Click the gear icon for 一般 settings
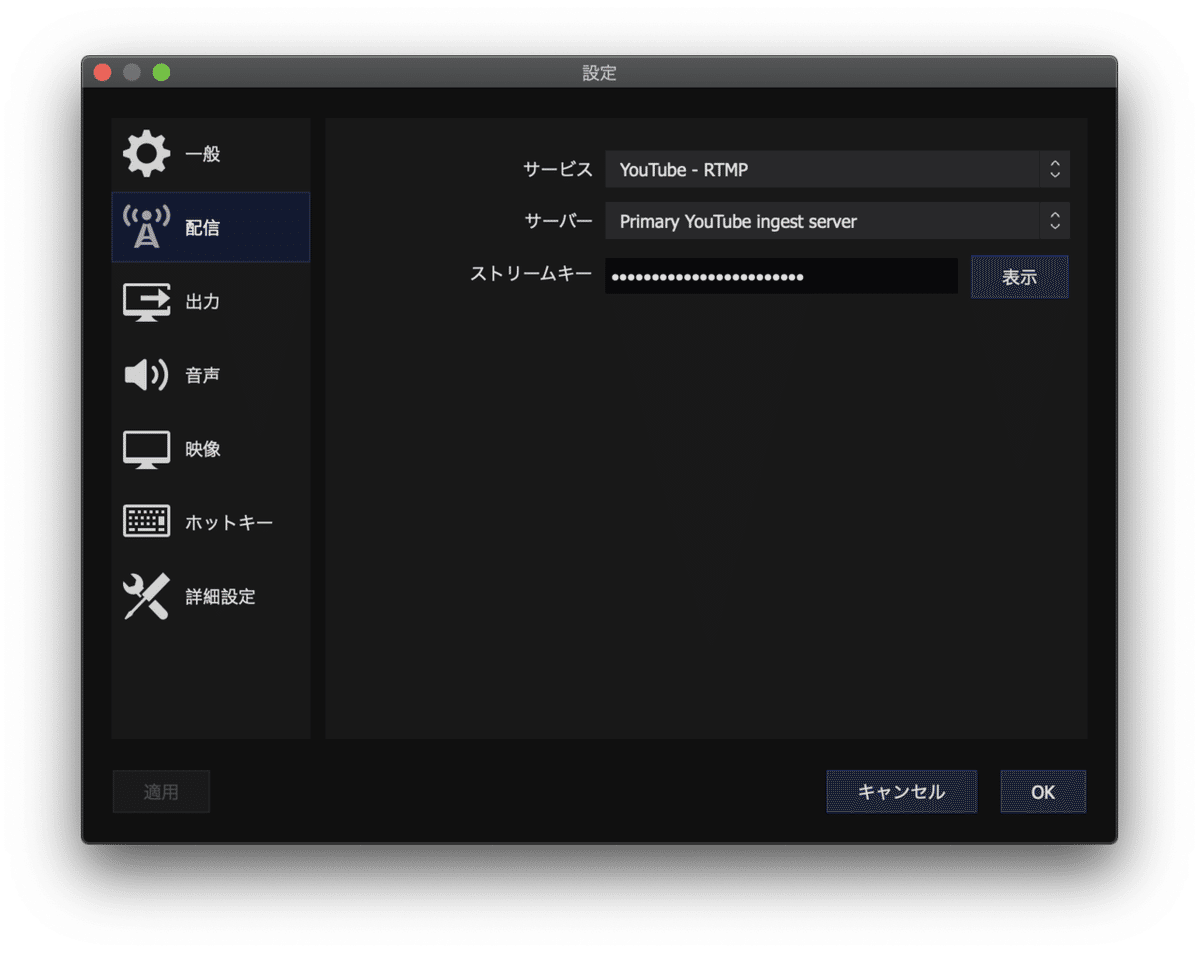 147,154
